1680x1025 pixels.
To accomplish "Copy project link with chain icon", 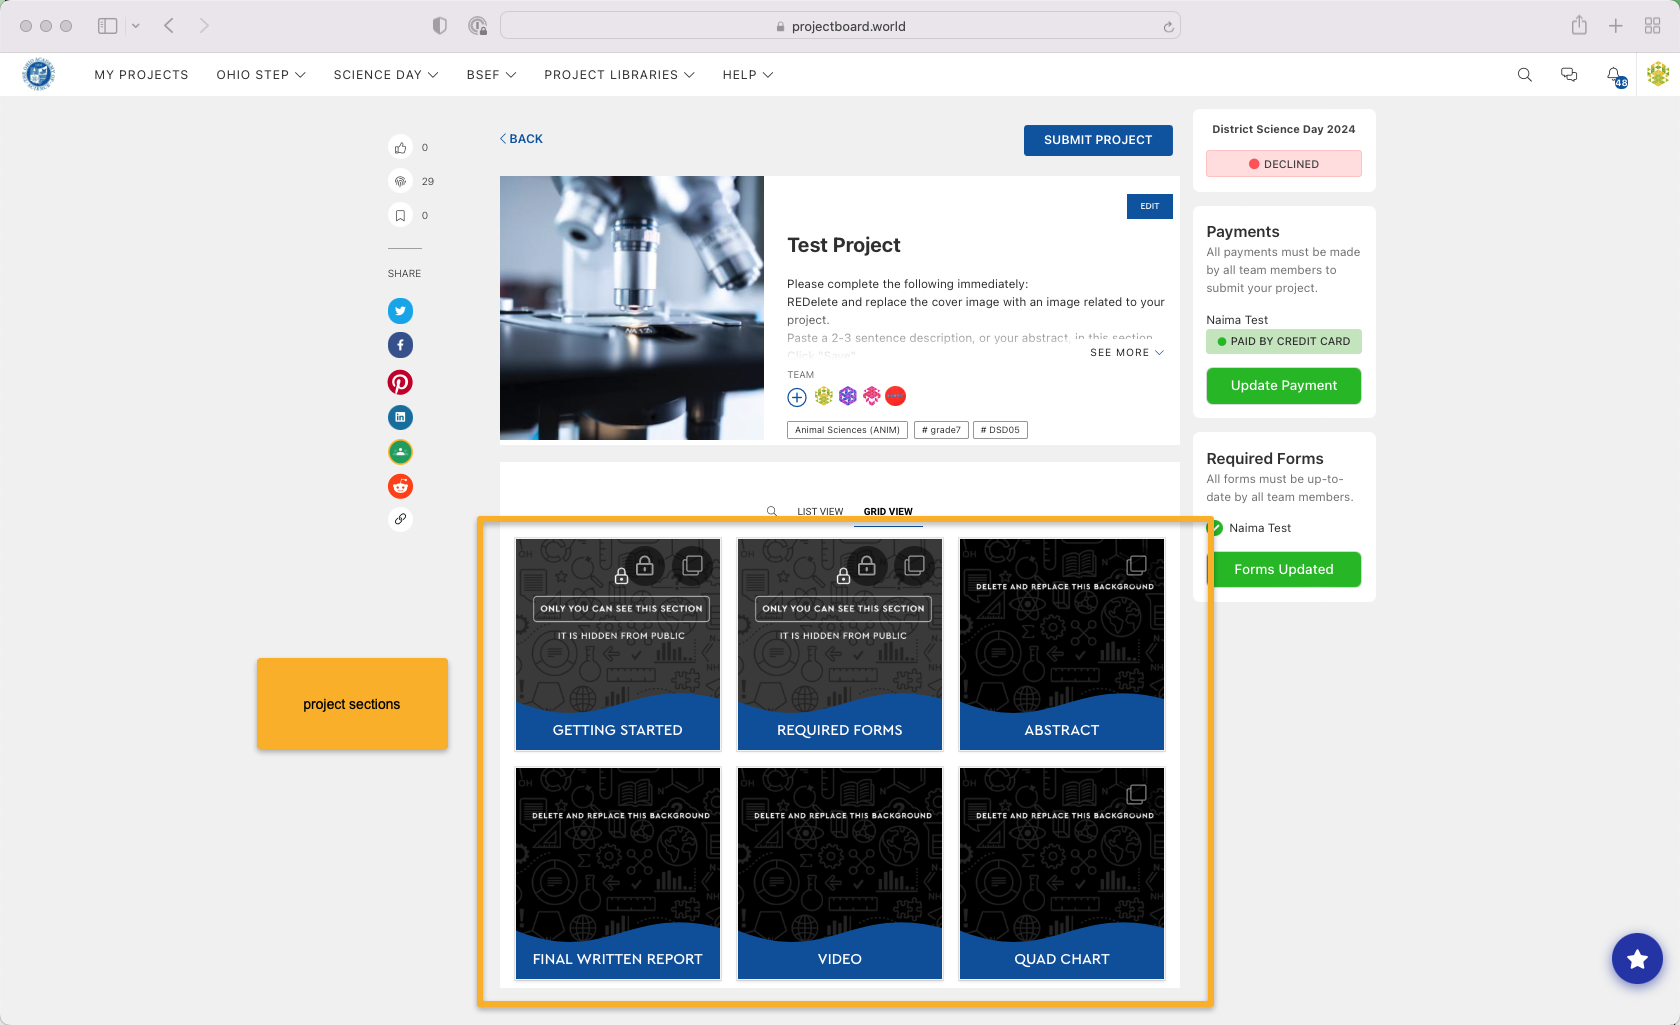I will click(x=400, y=519).
